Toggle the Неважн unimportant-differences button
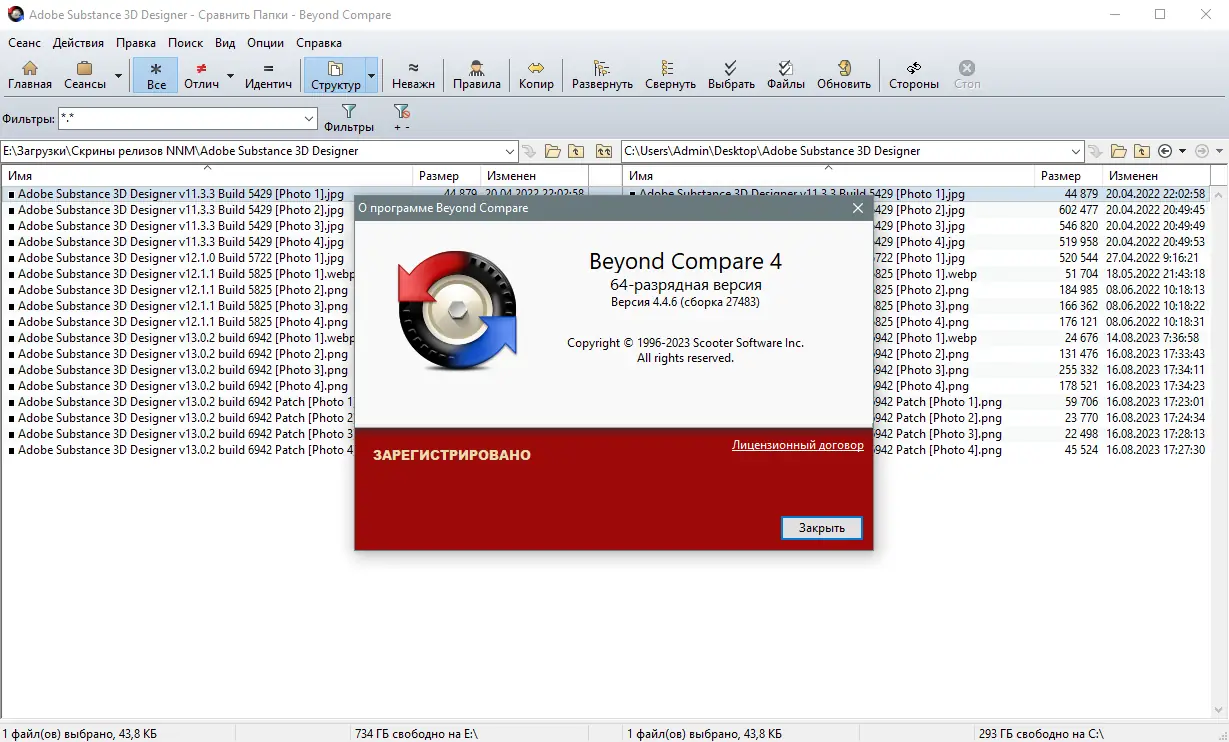1229x742 pixels. [412, 74]
